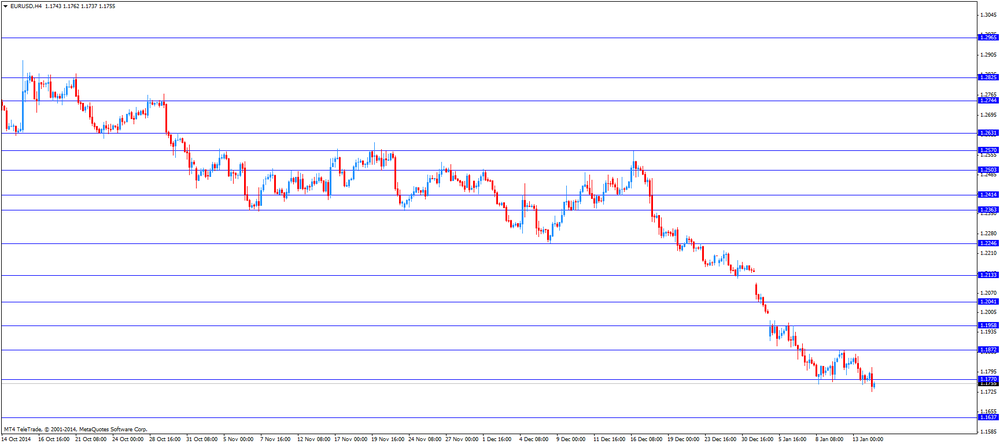The height and width of the screenshot is (444, 1000).
Task: Select the 1.2246 horizontal line price label
Action: [989, 243]
